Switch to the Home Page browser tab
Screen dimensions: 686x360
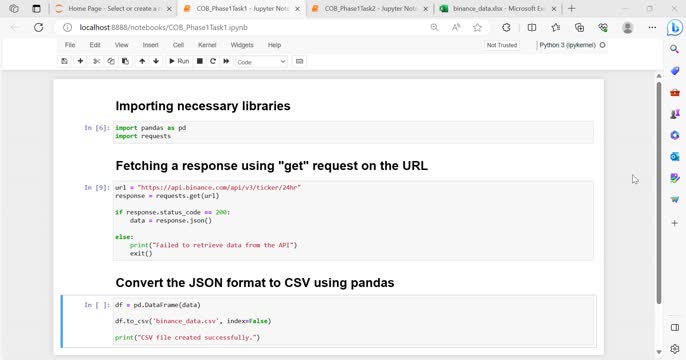pyautogui.click(x=113, y=9)
